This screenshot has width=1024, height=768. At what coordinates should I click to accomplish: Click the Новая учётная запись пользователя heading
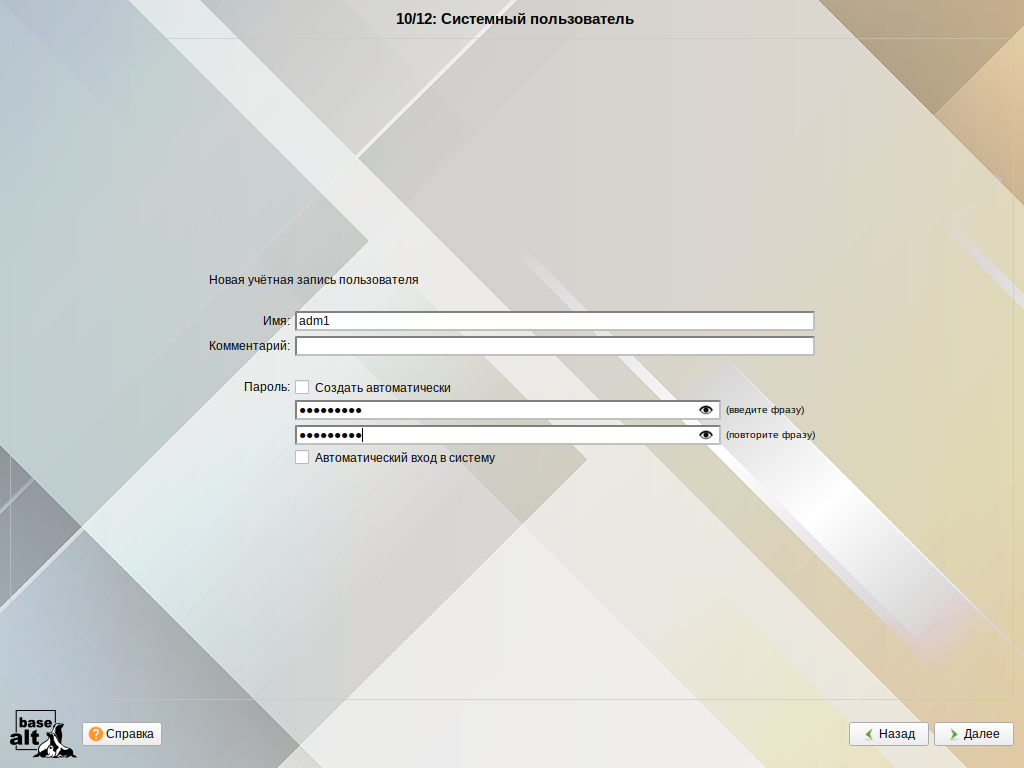point(313,280)
